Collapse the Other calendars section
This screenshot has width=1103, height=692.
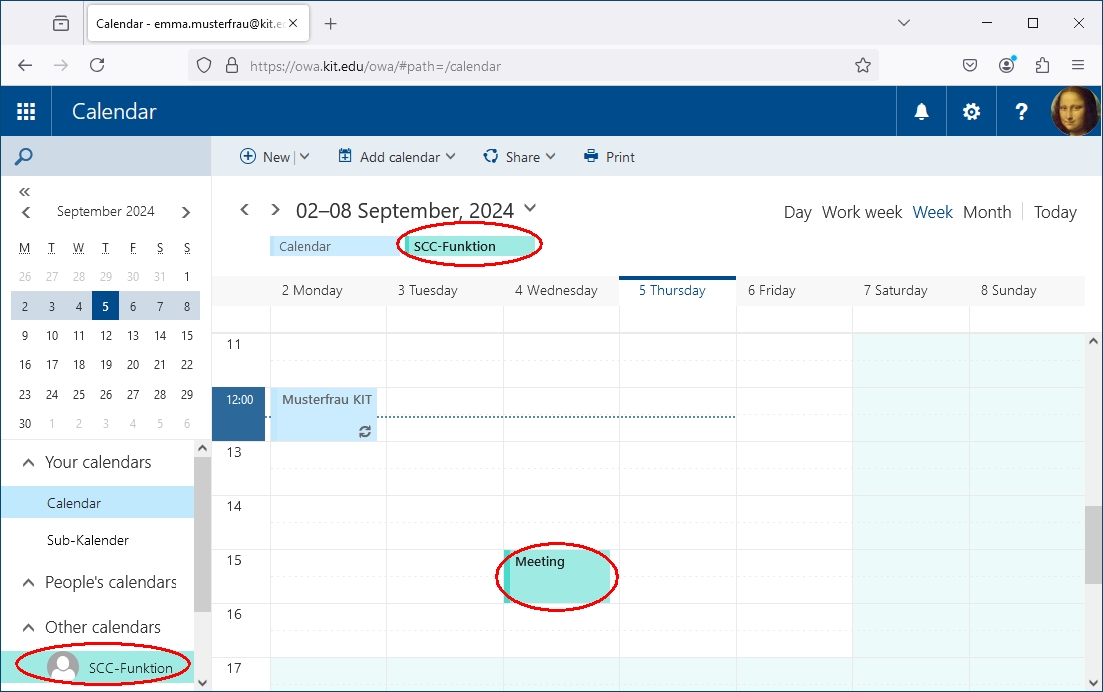pyautogui.click(x=24, y=627)
